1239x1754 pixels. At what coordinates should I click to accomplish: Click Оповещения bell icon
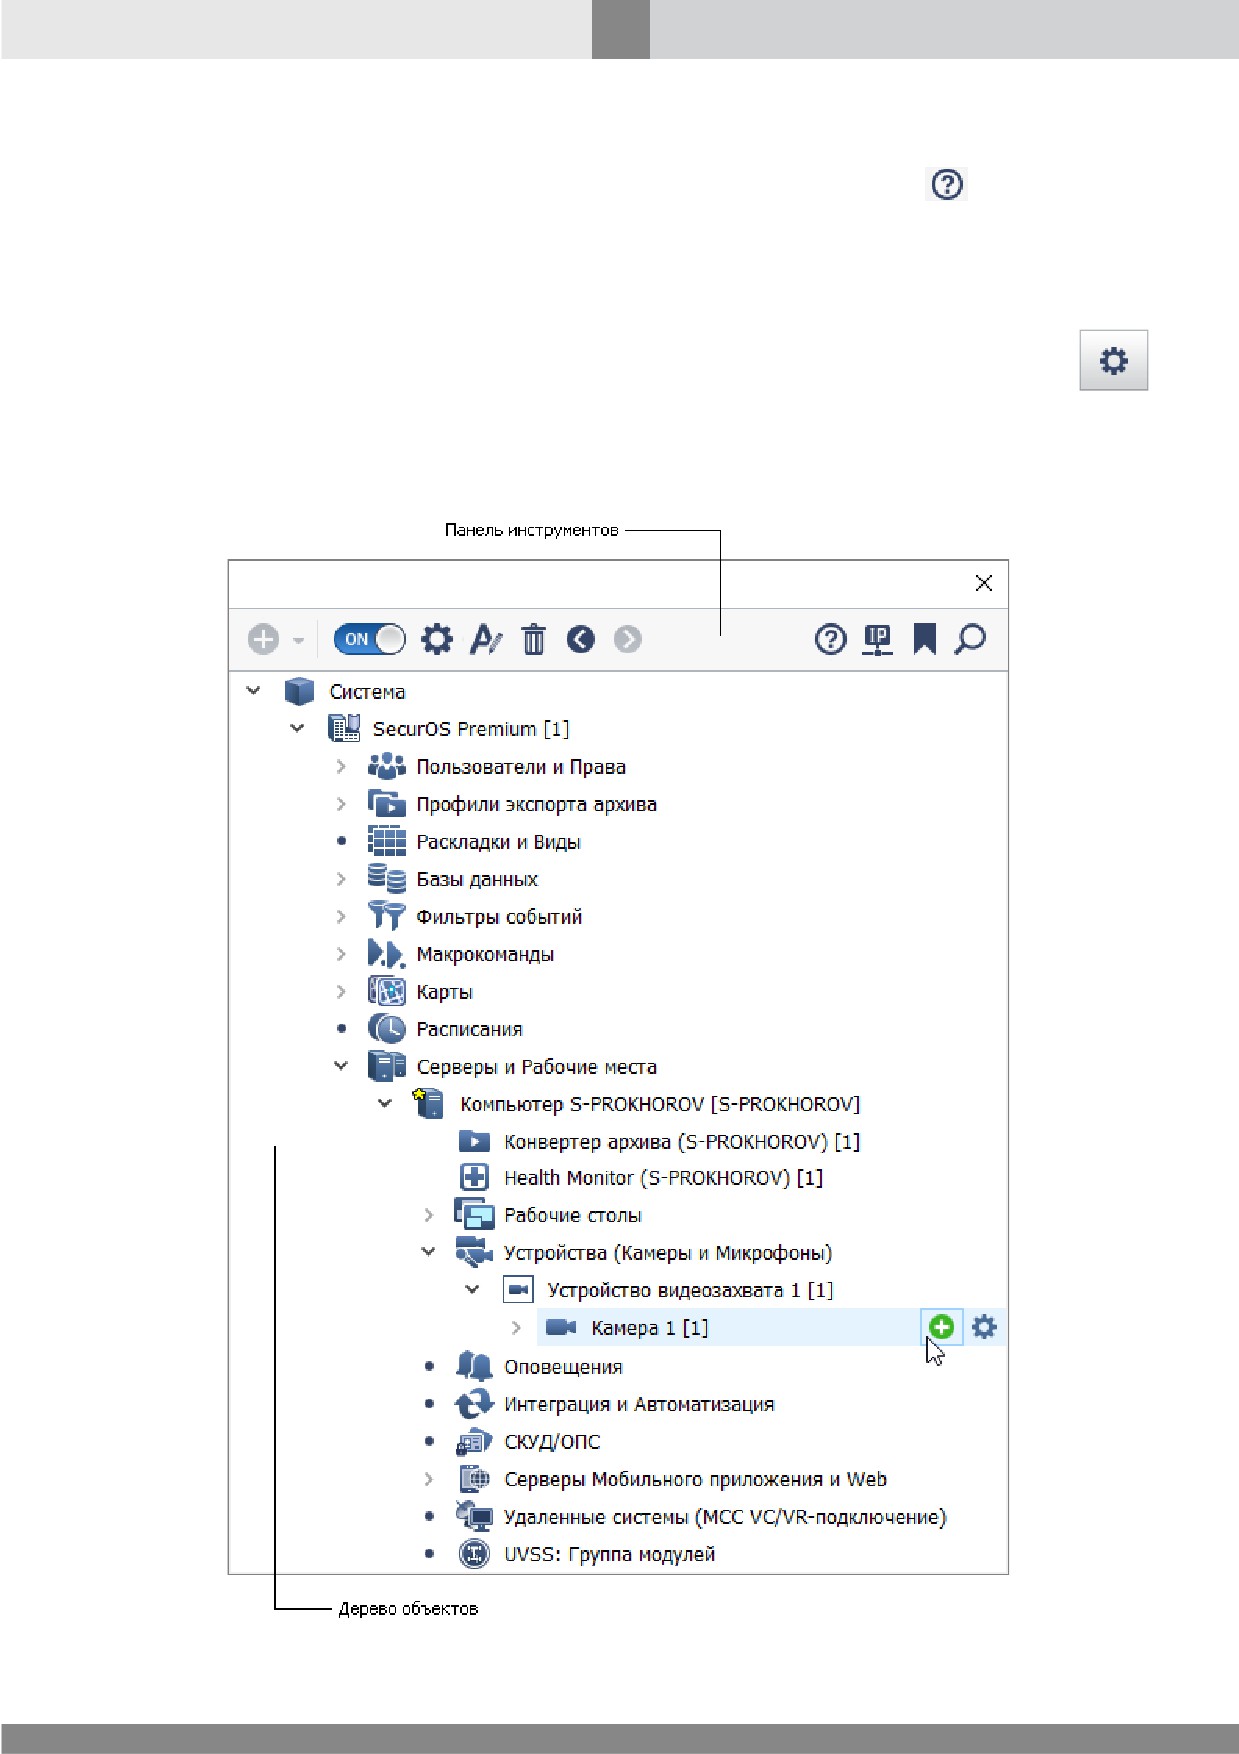474,1366
